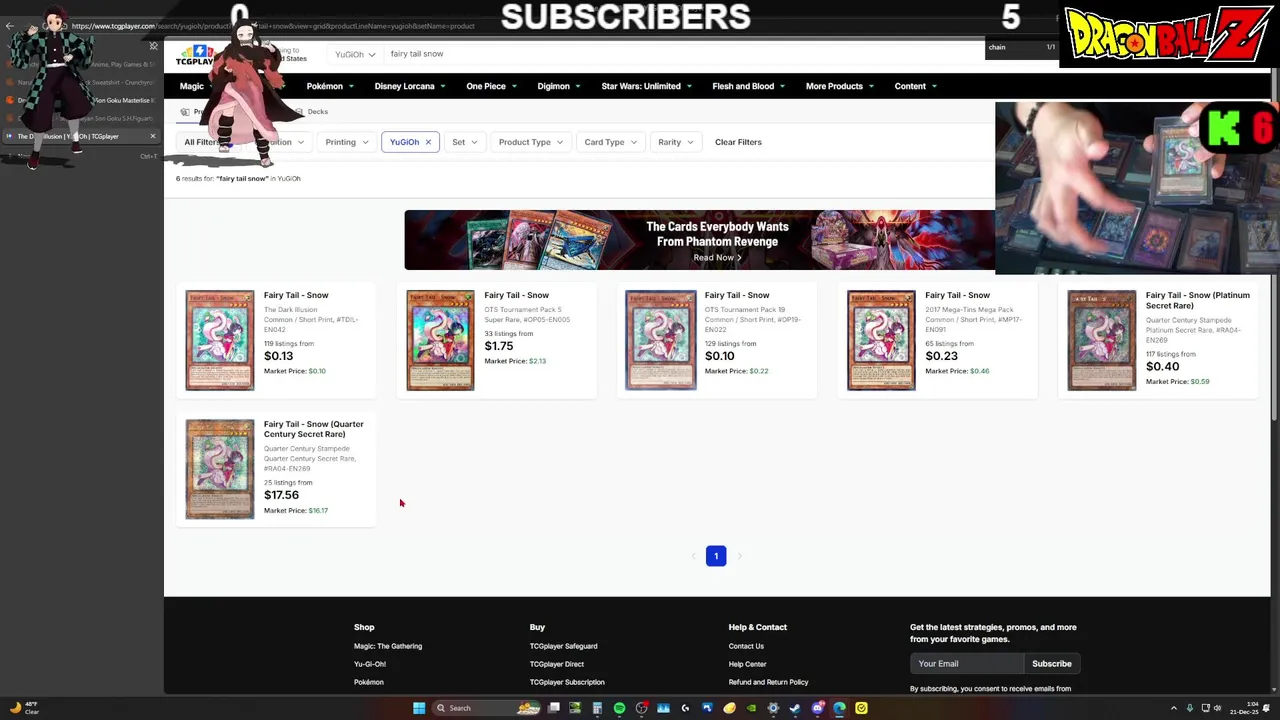This screenshot has height=720, width=1280.
Task: Open the OTS Tournament Pack 19 card image
Action: tap(661, 340)
